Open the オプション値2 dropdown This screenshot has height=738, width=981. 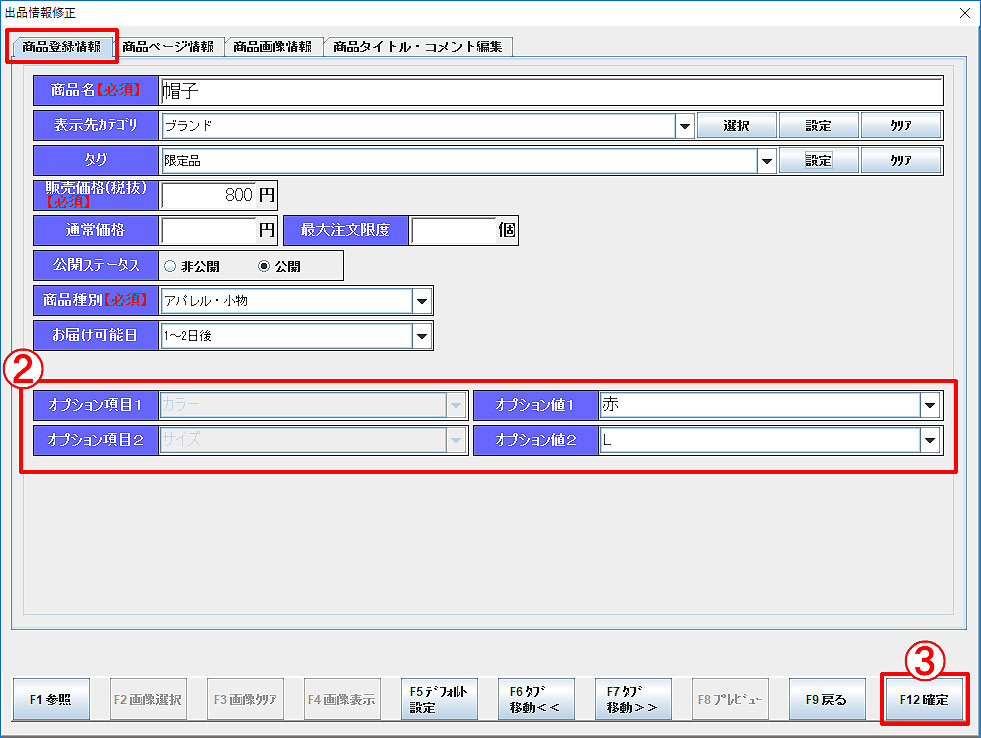point(930,440)
